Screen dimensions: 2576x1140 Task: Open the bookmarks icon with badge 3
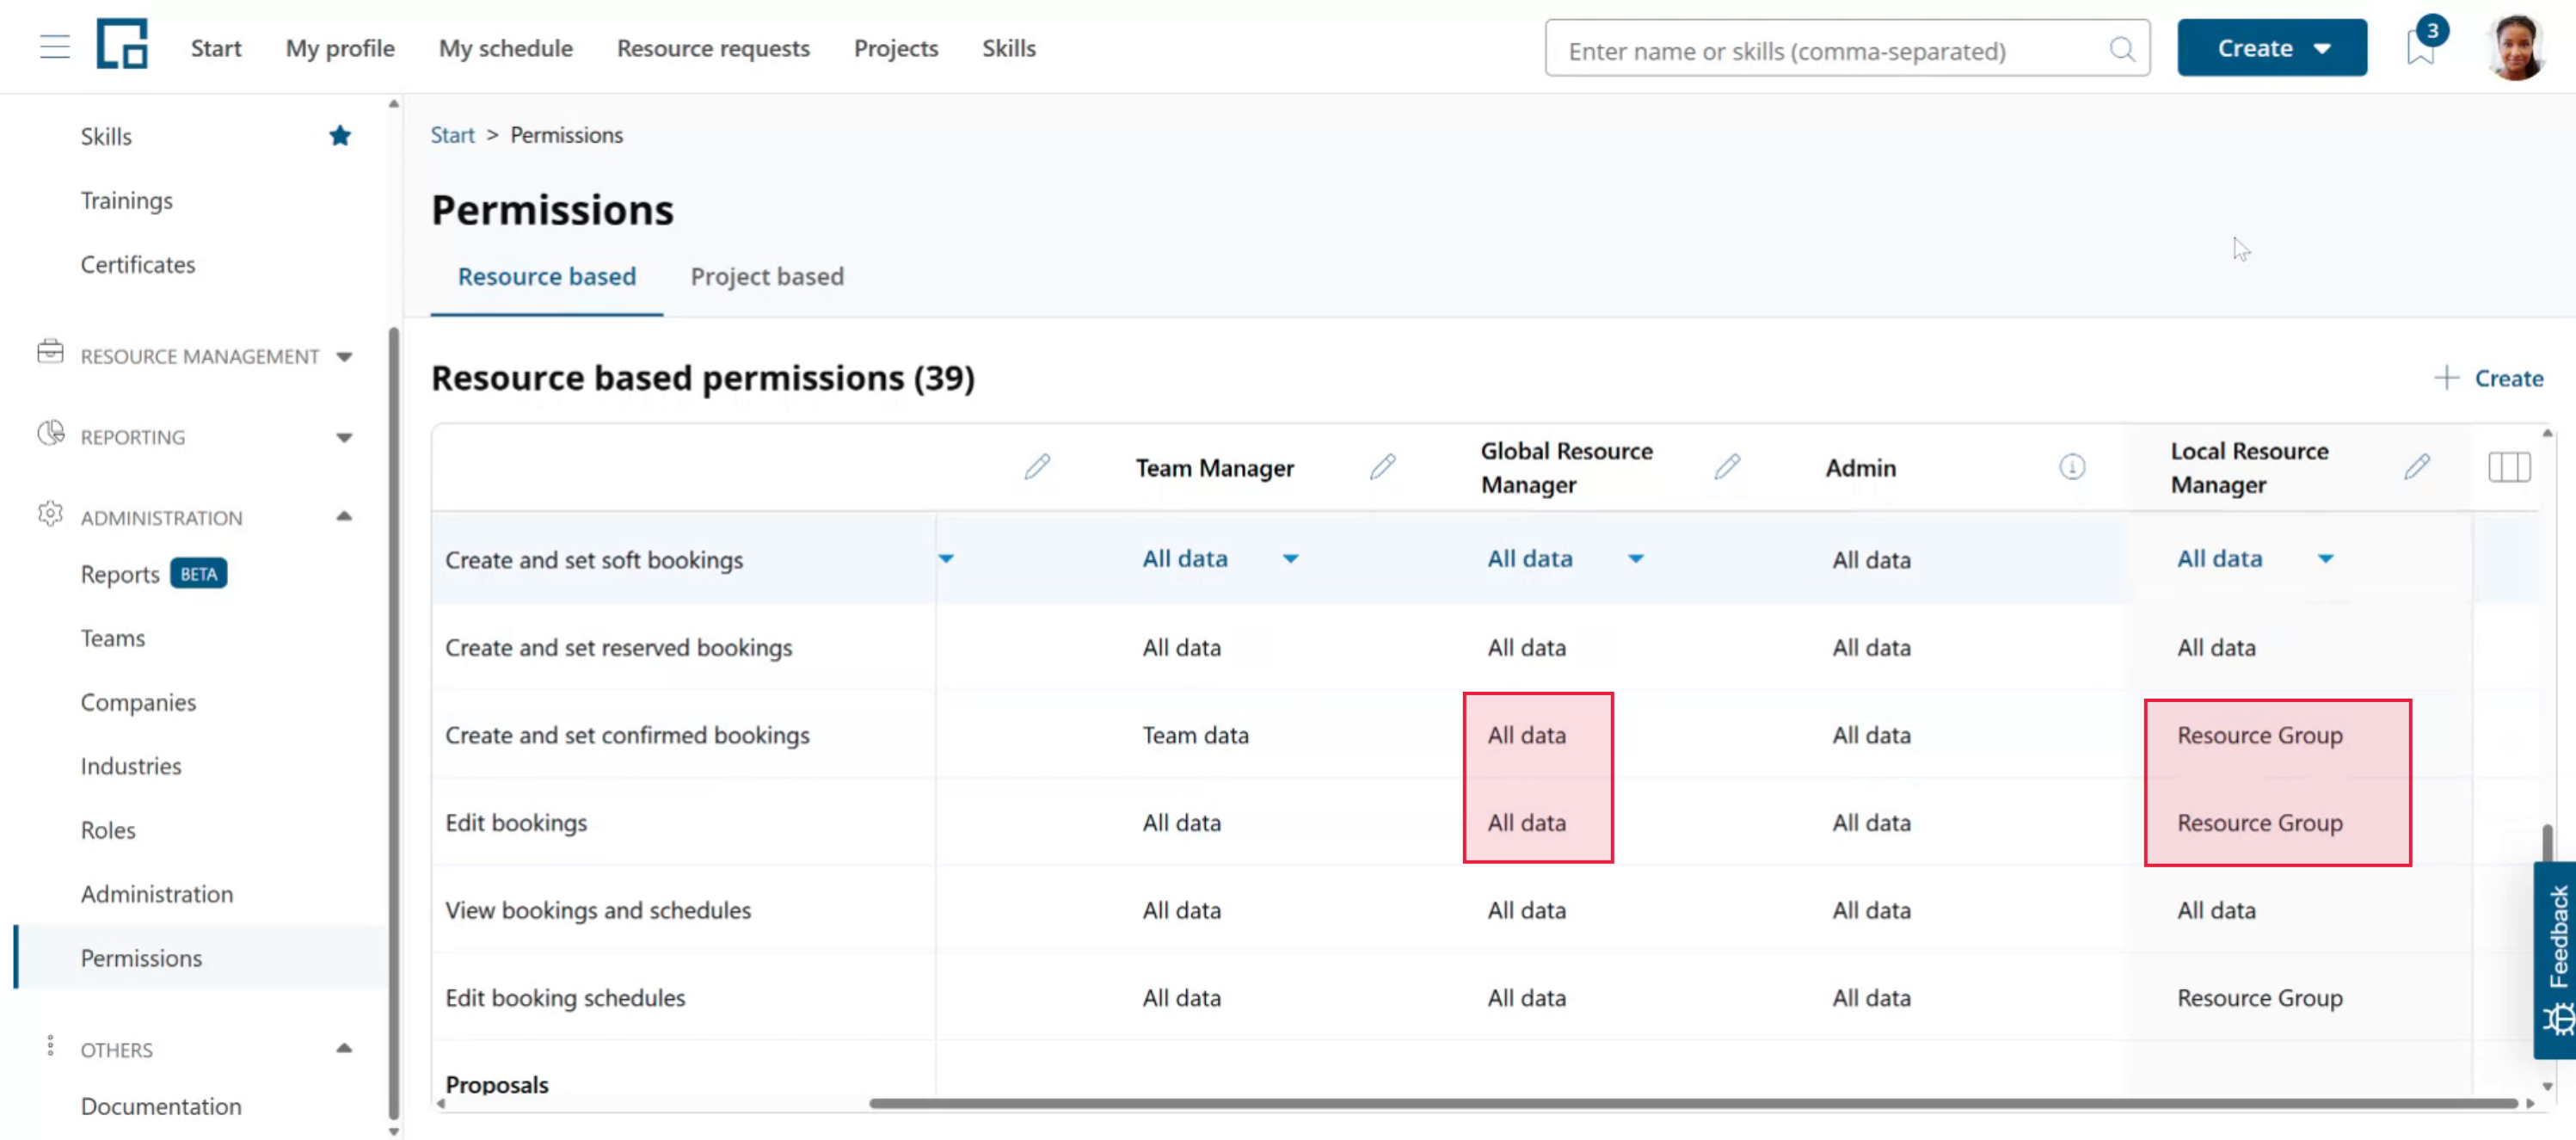tap(2420, 47)
